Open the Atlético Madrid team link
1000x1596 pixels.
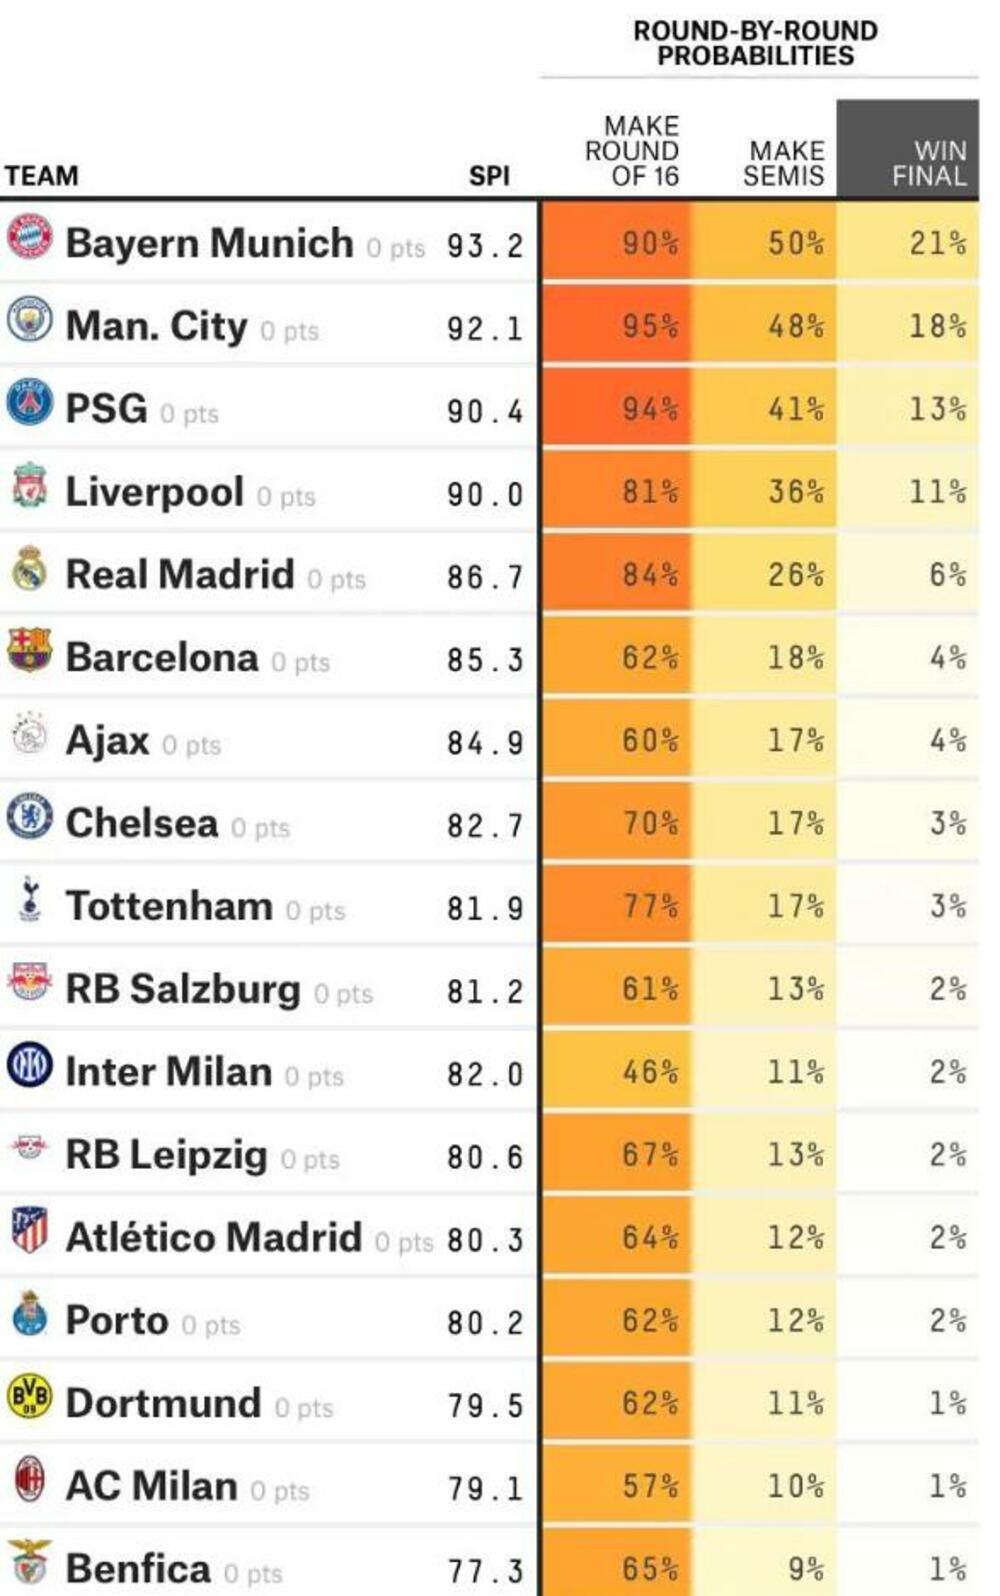point(213,1238)
